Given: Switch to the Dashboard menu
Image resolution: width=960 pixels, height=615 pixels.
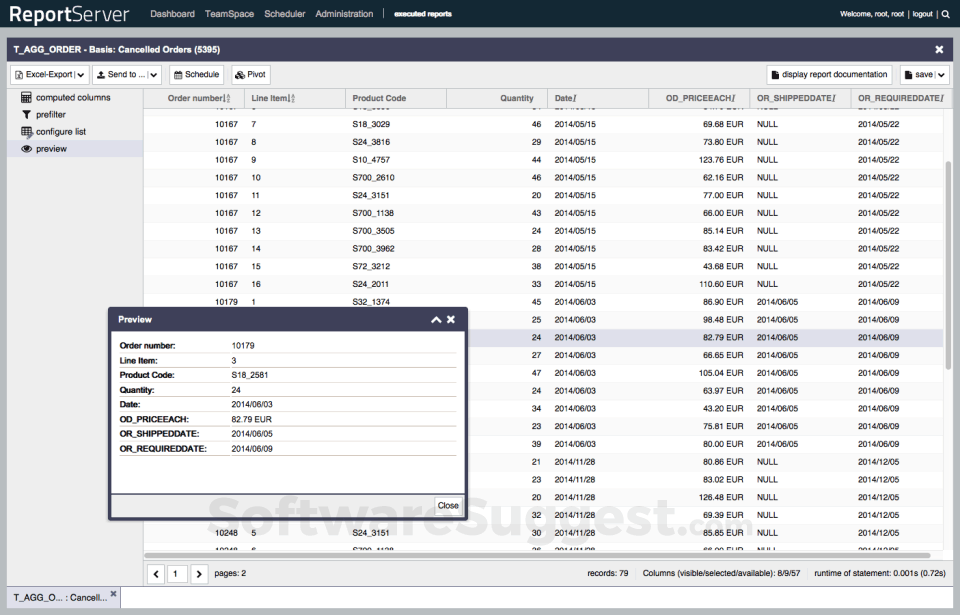Looking at the screenshot, I should [x=172, y=14].
